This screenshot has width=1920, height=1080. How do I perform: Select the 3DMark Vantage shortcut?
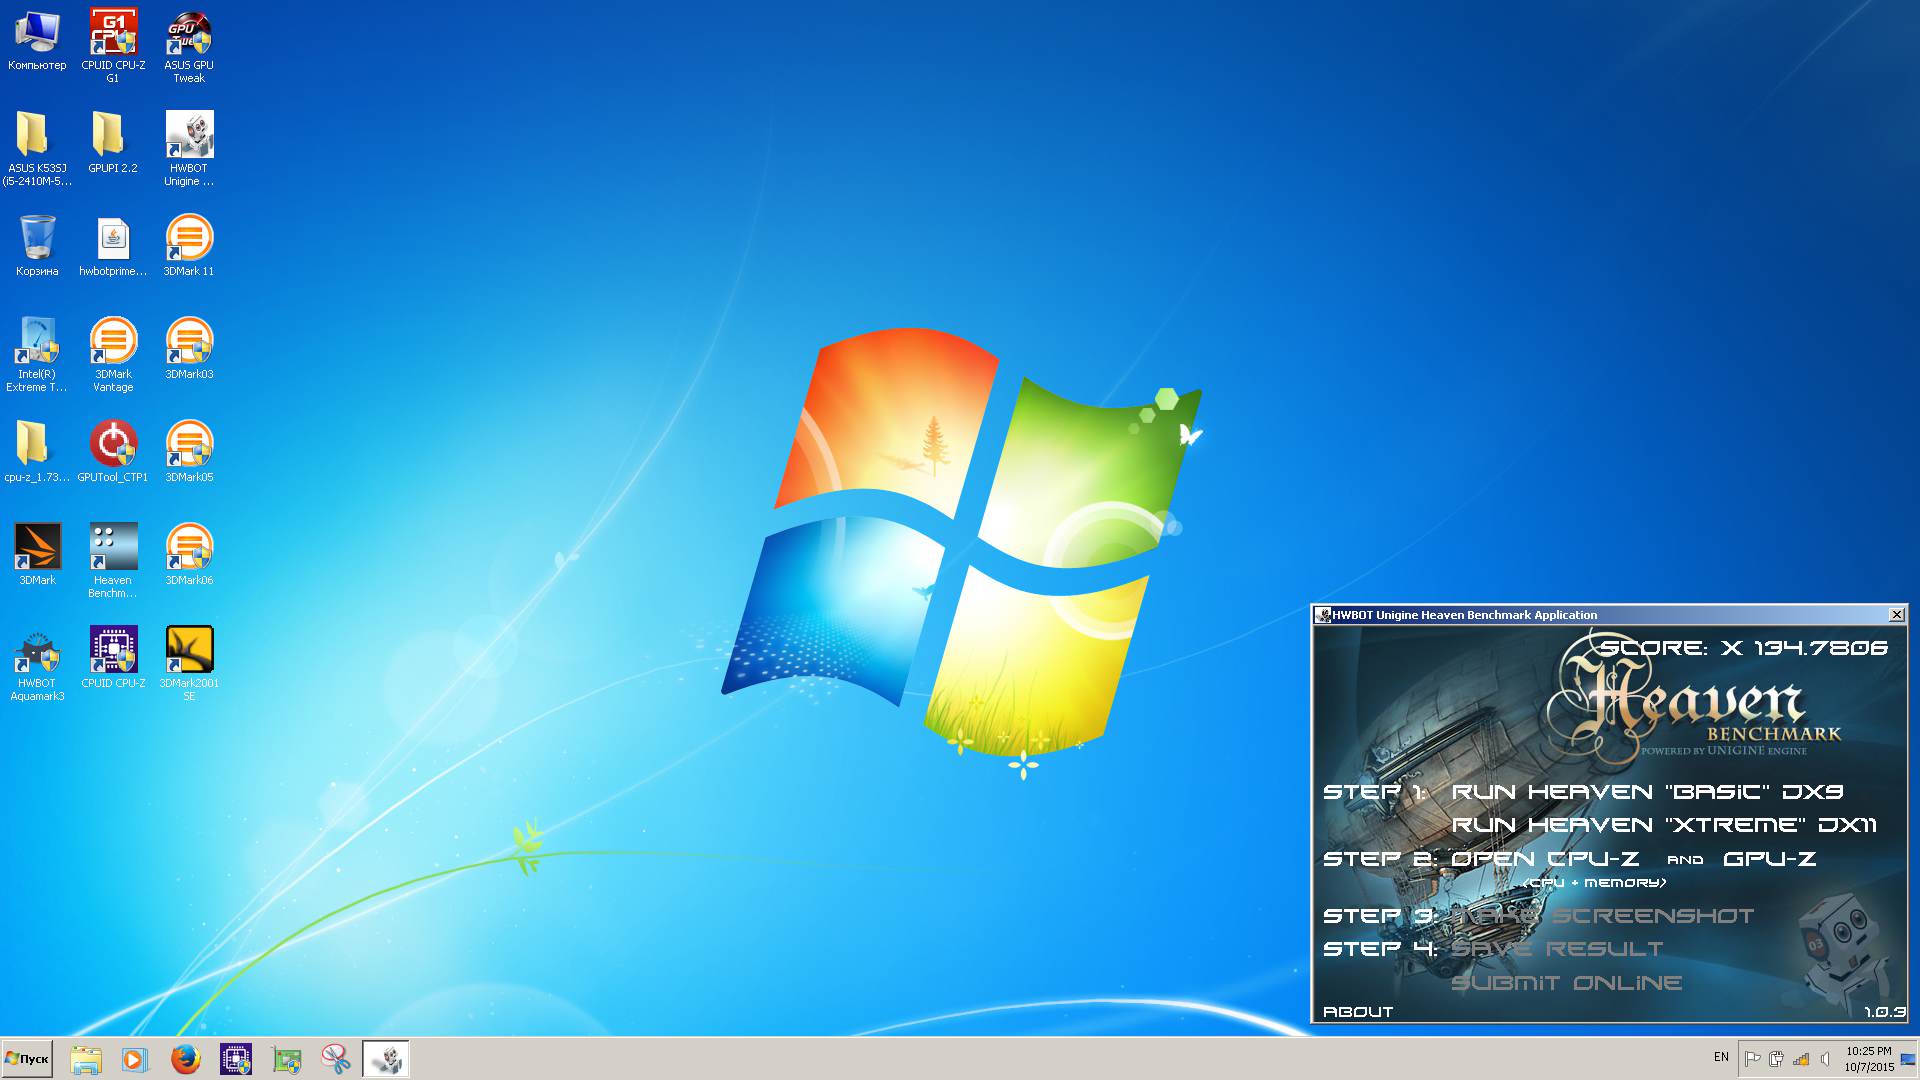[113, 354]
